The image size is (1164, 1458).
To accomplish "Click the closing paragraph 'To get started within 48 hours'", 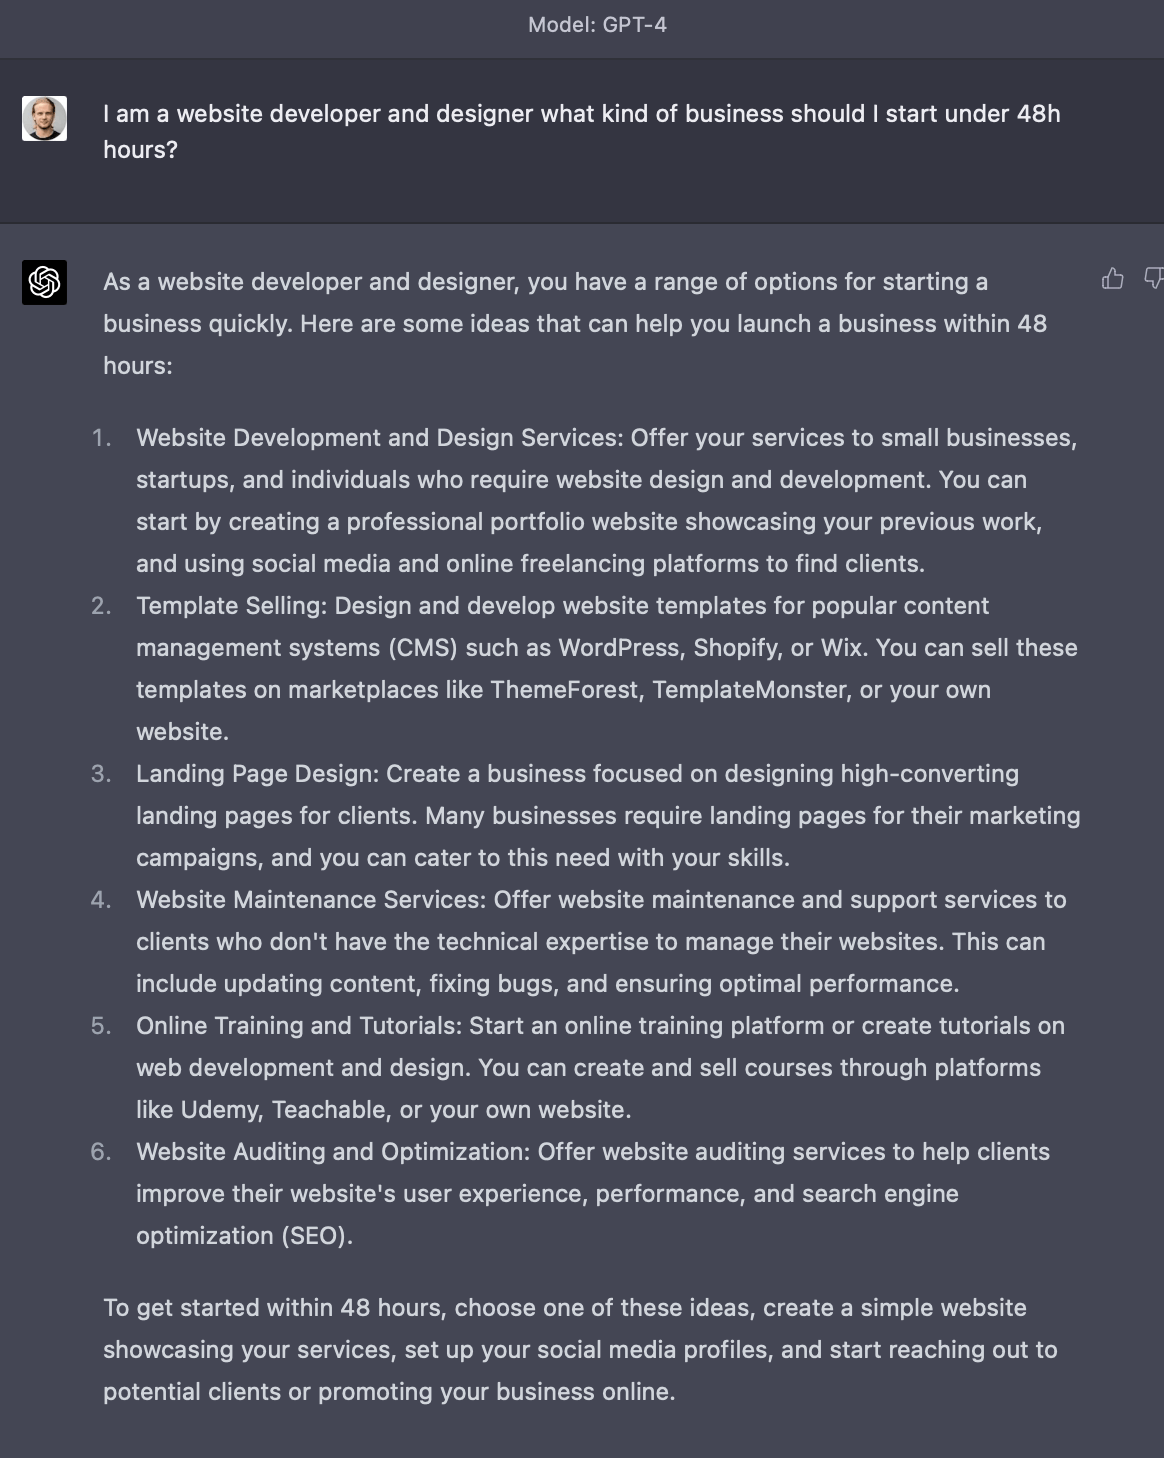I will (580, 1349).
